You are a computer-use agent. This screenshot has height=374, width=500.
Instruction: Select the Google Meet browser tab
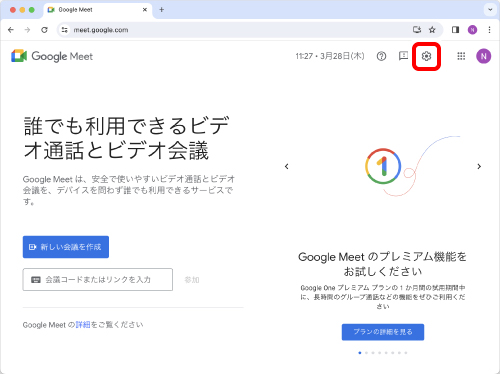[x=97, y=10]
